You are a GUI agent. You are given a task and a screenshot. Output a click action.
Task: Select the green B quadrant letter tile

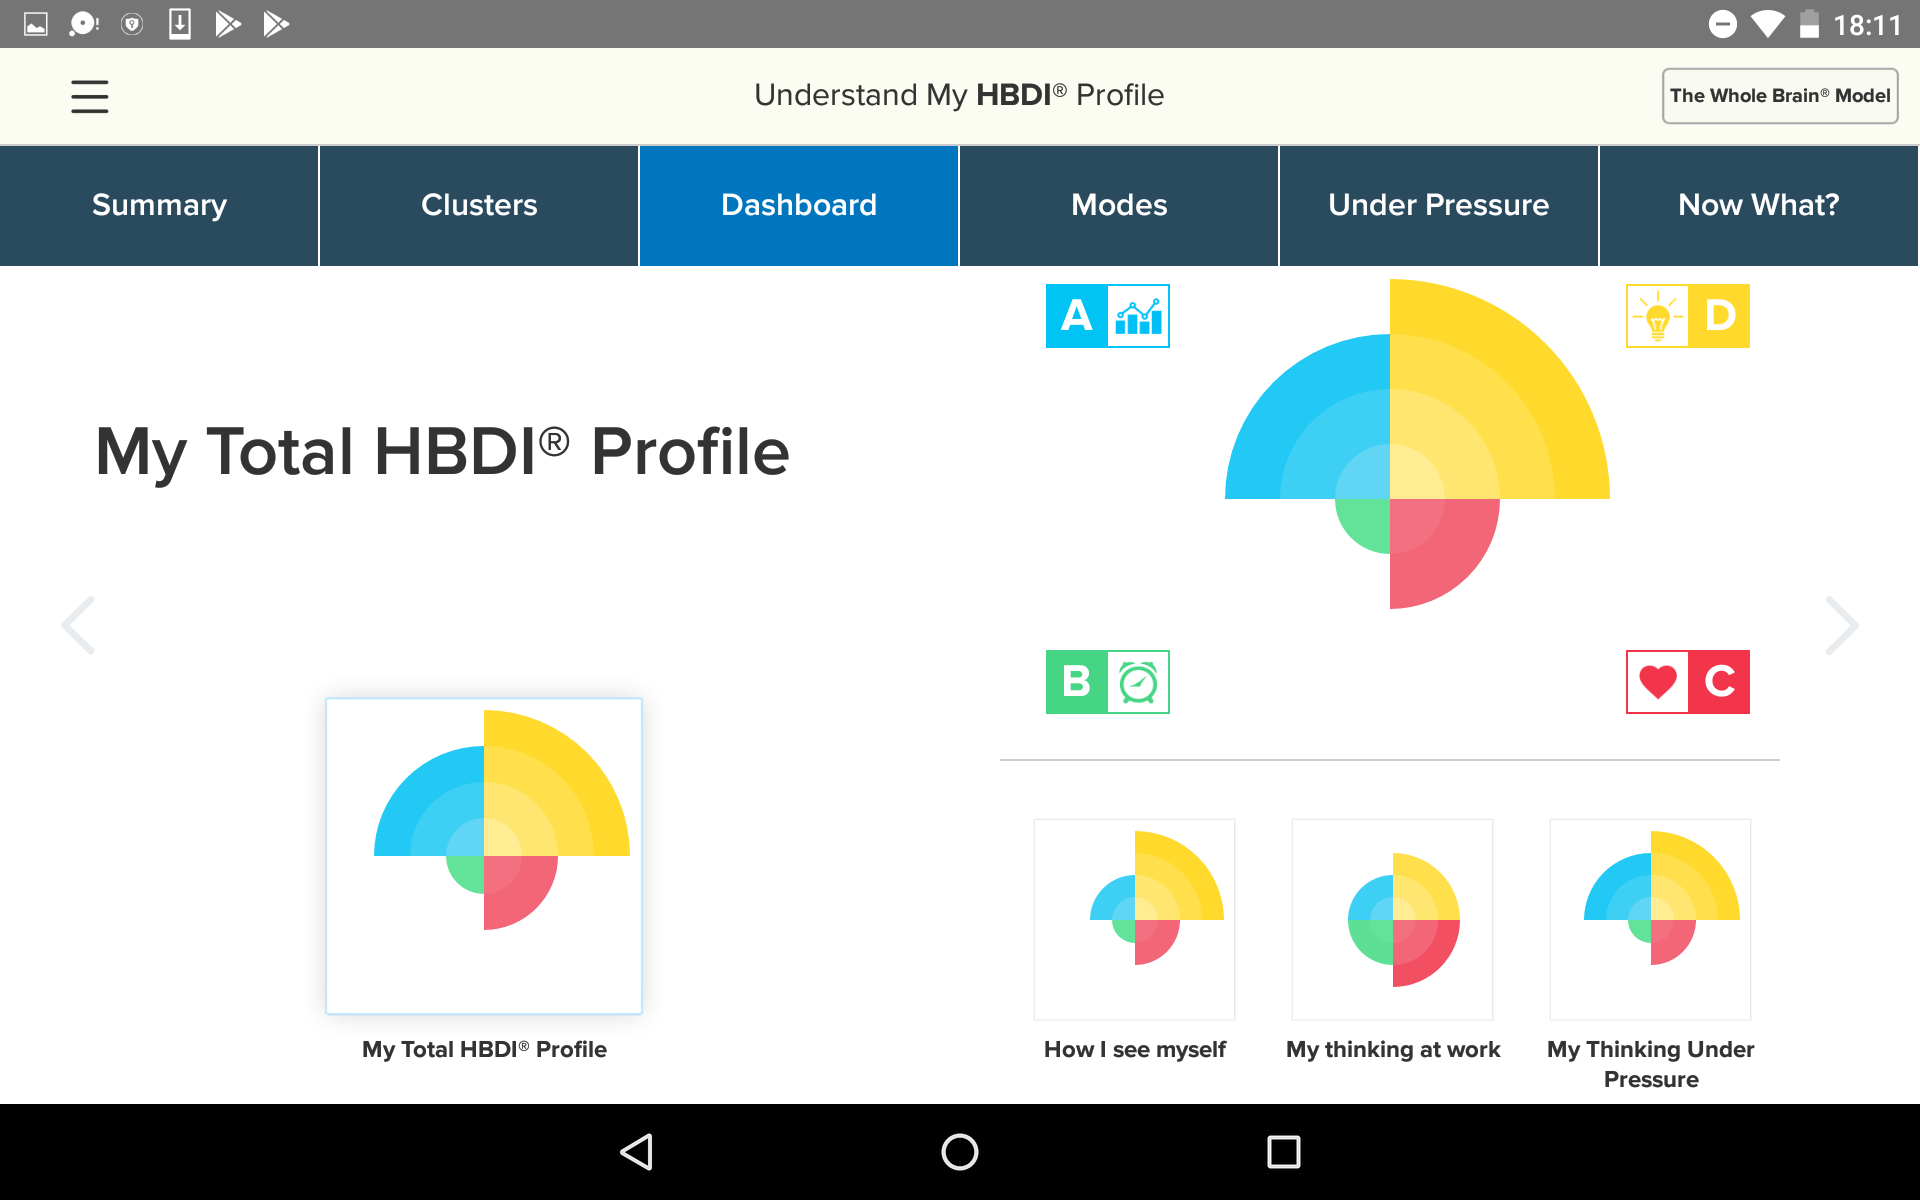point(1076,682)
